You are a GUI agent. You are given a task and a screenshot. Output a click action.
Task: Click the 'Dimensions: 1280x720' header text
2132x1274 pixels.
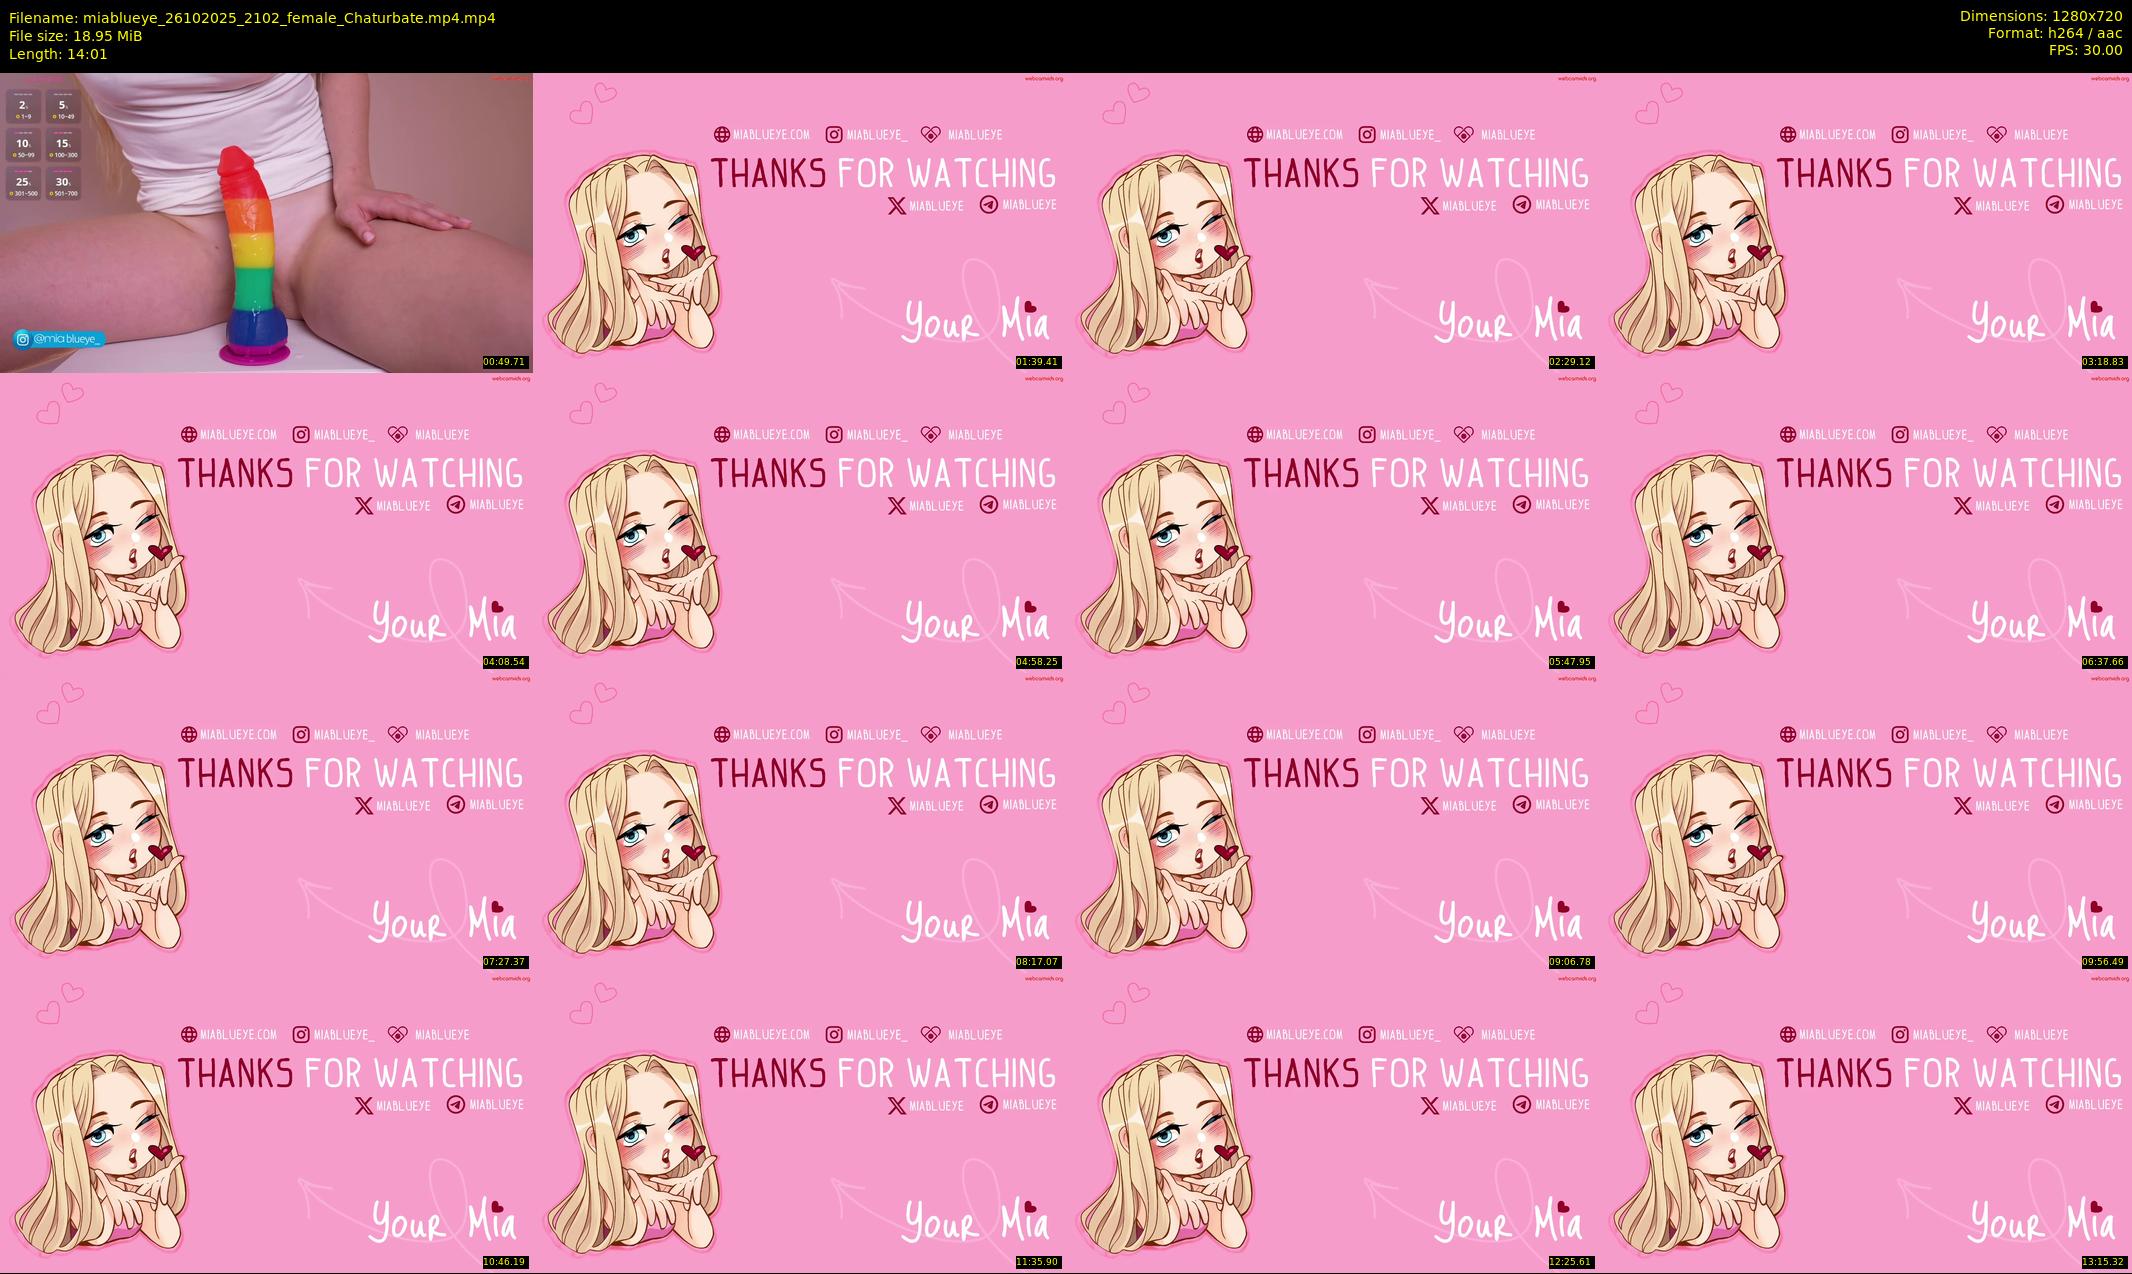(x=2040, y=16)
